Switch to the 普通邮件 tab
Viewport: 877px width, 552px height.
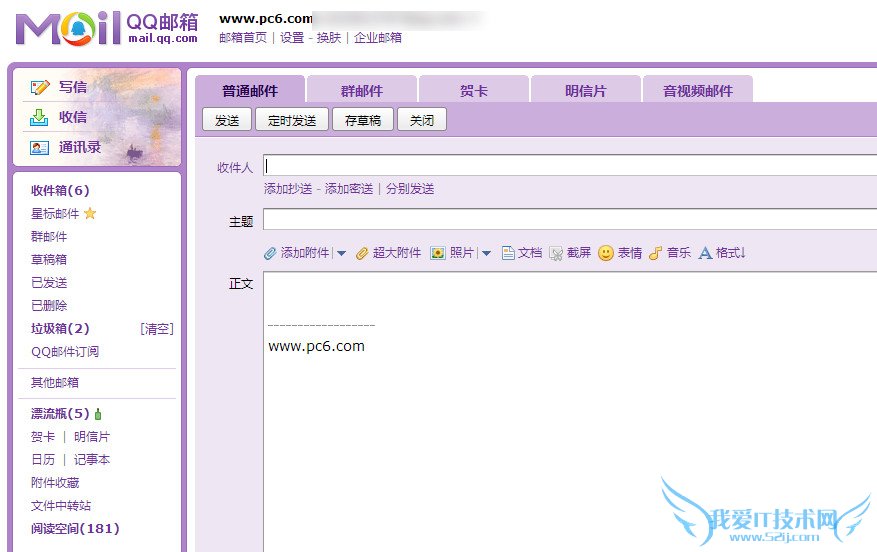coord(250,91)
